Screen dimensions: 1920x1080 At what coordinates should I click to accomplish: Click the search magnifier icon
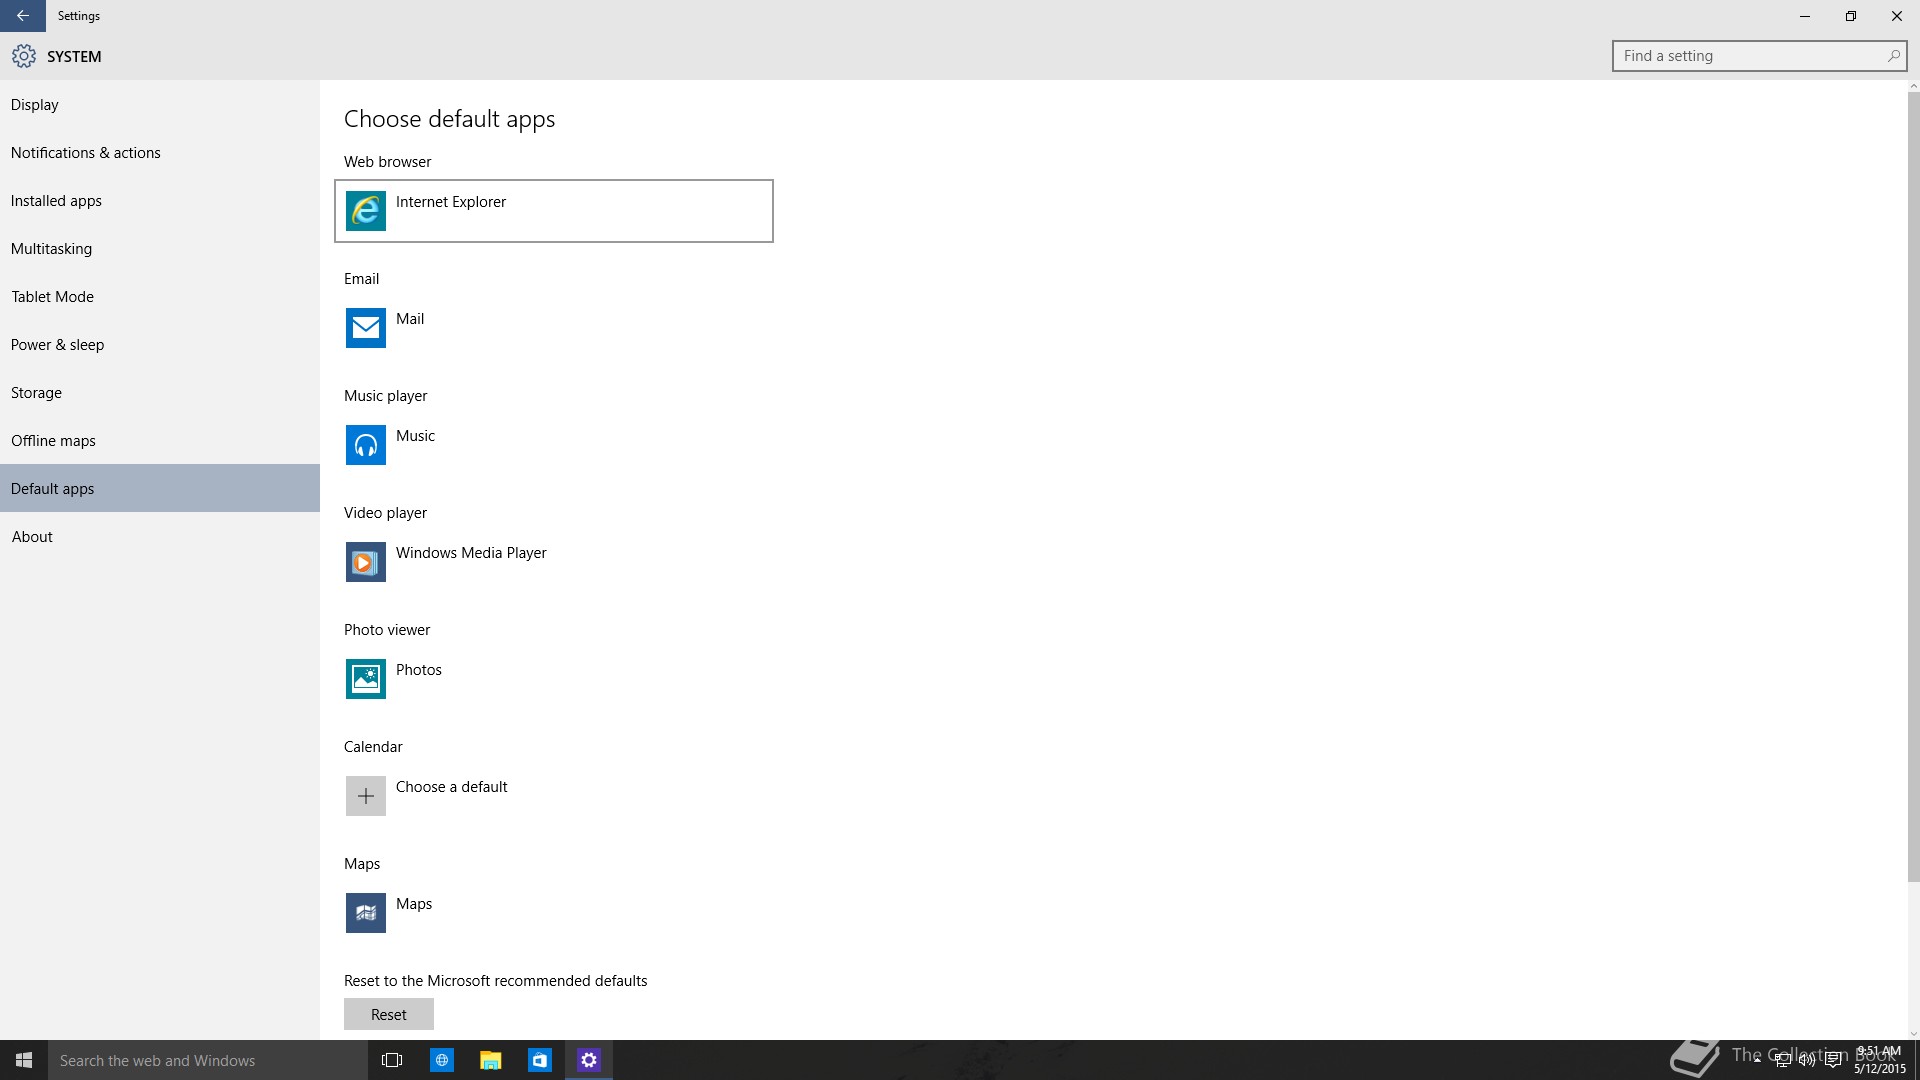pos(1893,56)
